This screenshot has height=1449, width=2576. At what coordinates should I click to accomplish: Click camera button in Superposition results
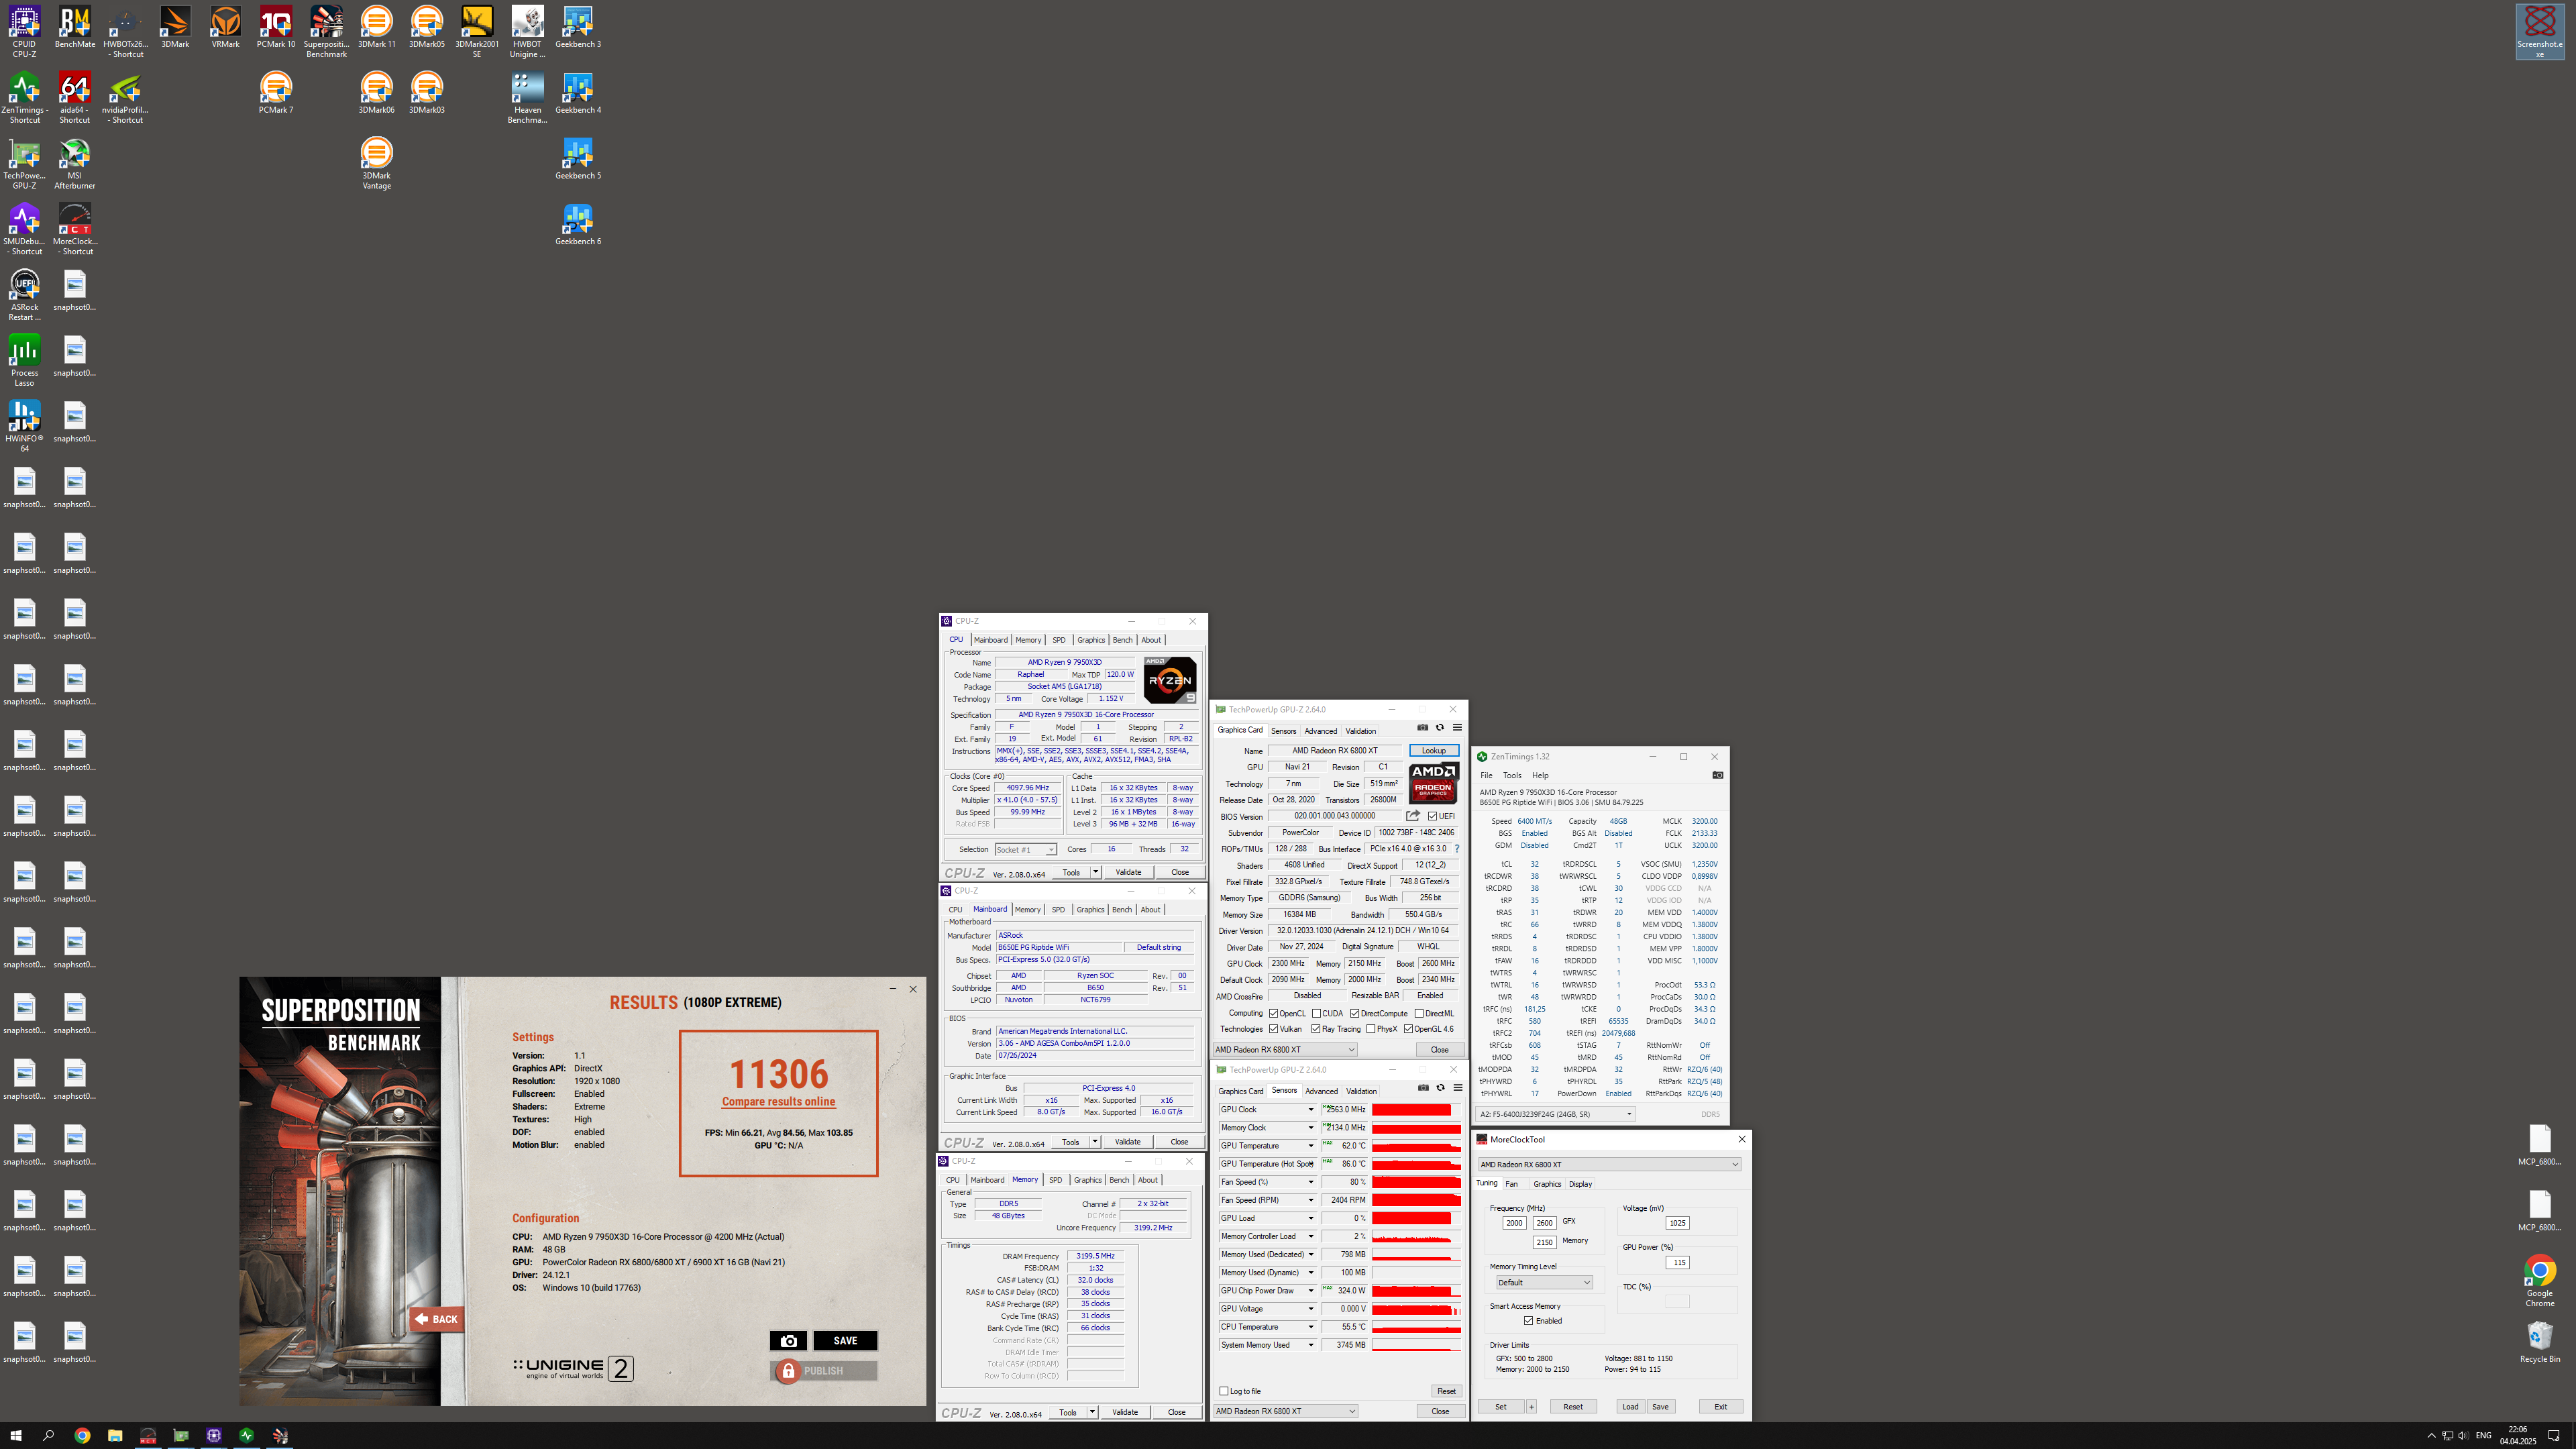[788, 1341]
